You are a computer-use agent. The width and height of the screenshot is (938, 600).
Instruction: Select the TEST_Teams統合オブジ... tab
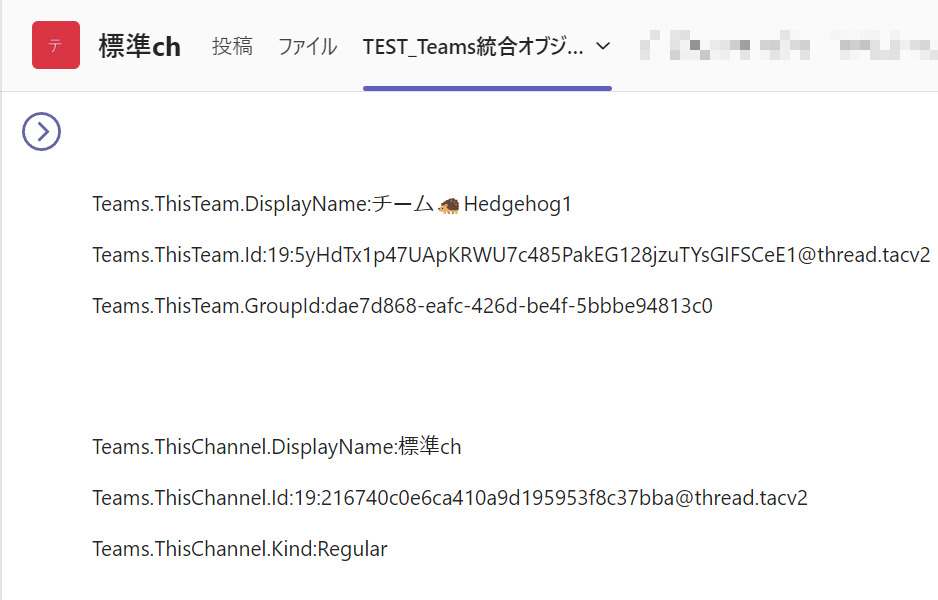tap(473, 47)
